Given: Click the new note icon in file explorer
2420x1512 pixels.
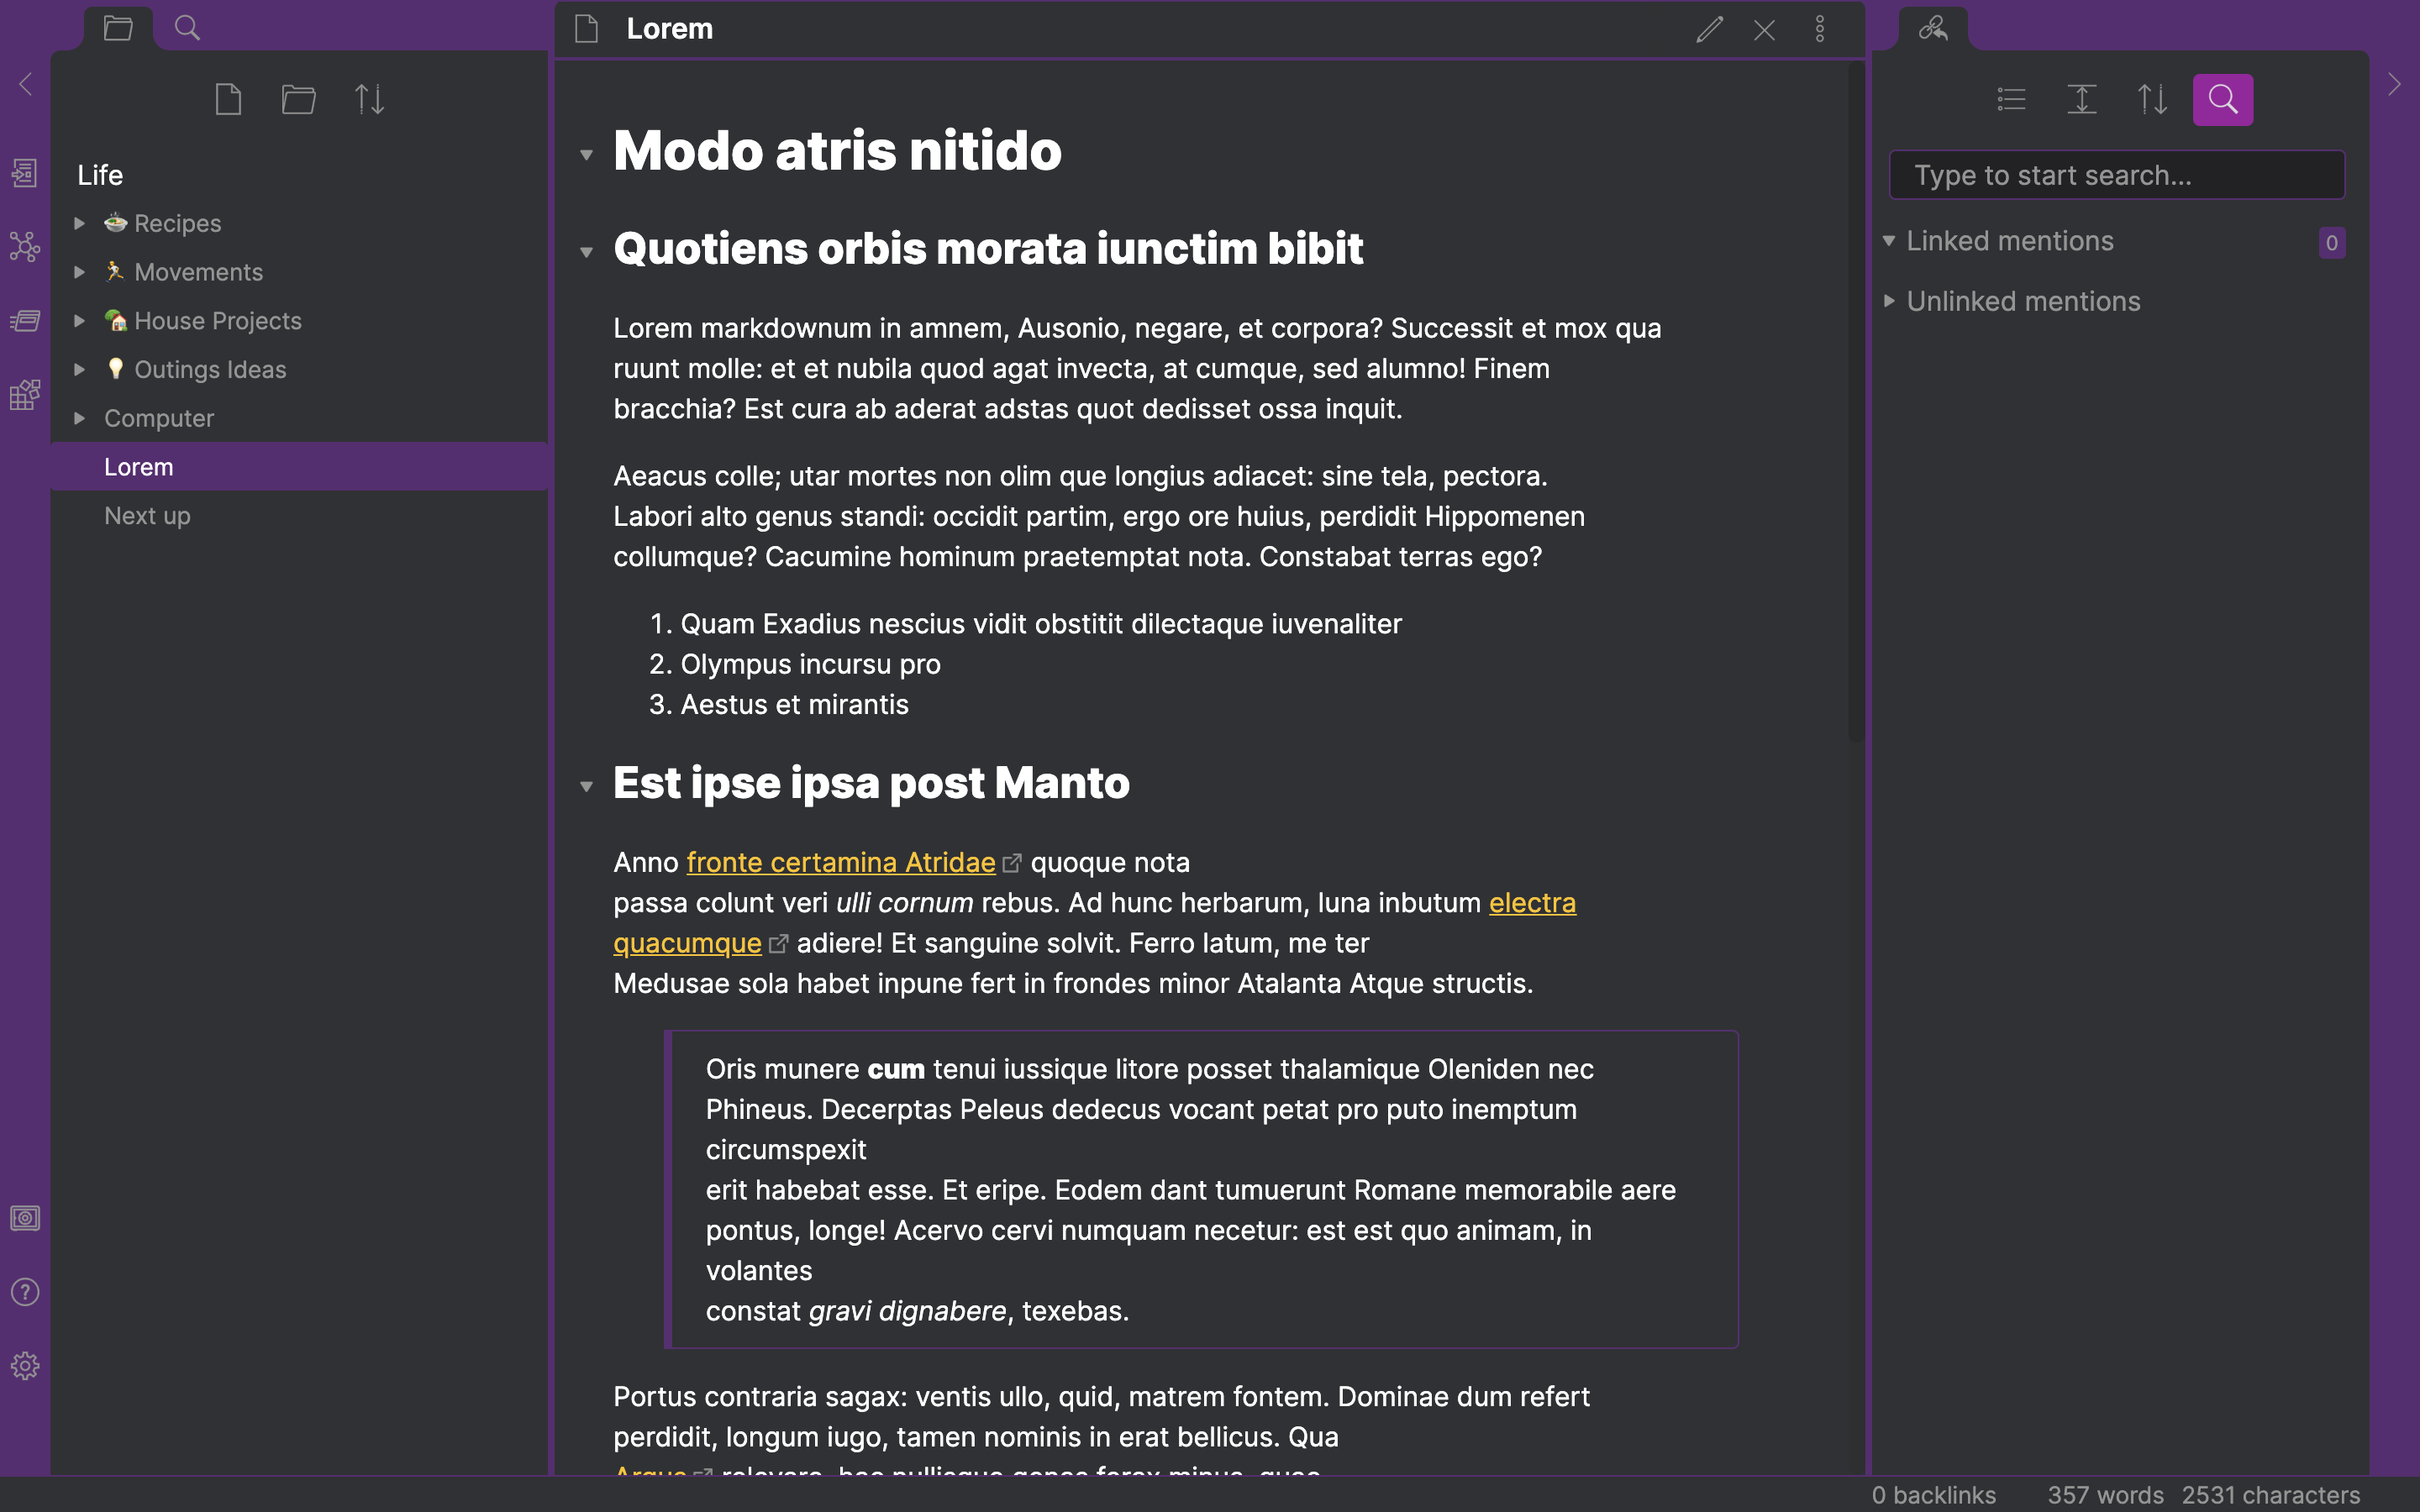Looking at the screenshot, I should point(228,99).
